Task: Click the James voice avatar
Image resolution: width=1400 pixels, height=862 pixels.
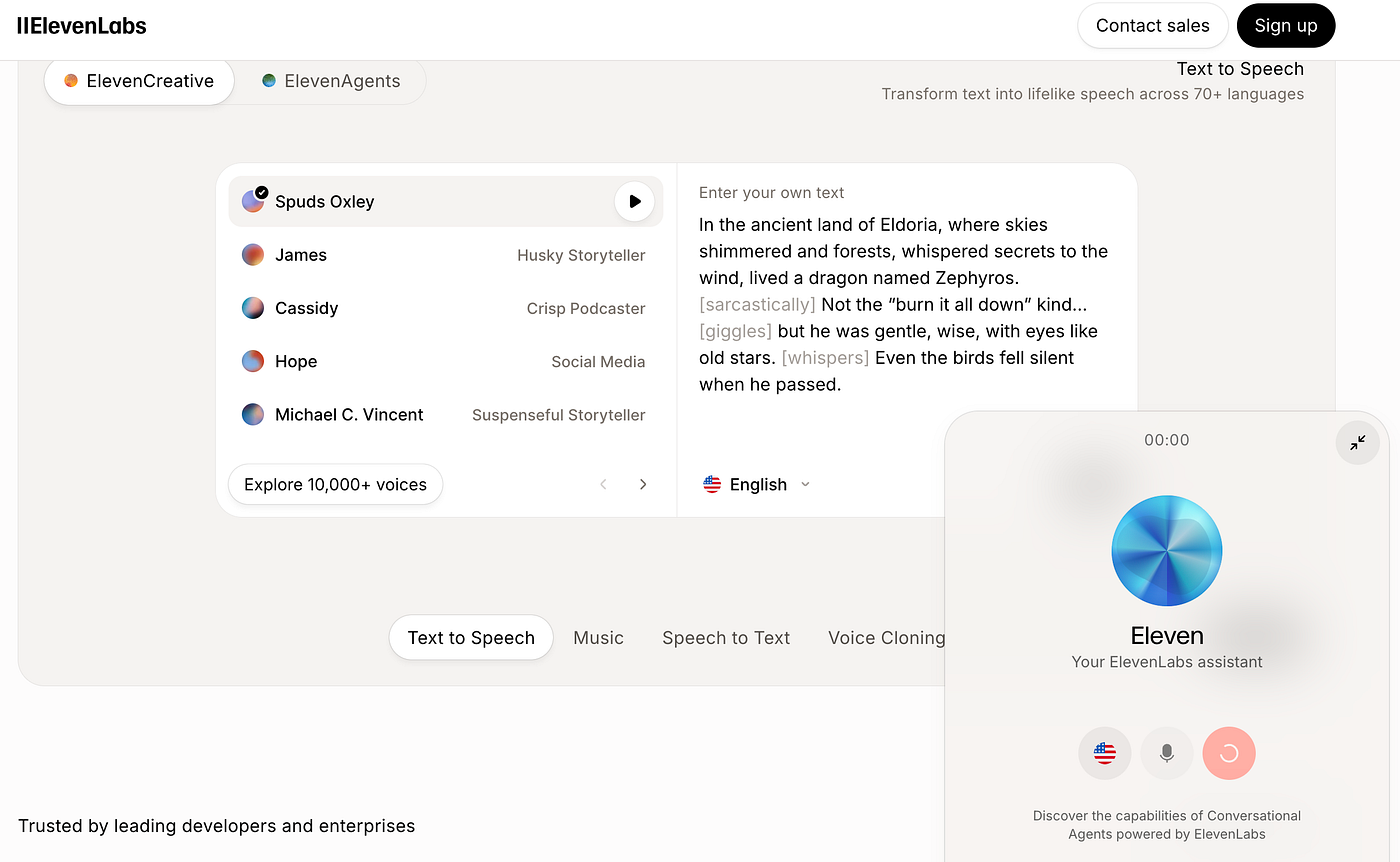Action: tap(253, 255)
